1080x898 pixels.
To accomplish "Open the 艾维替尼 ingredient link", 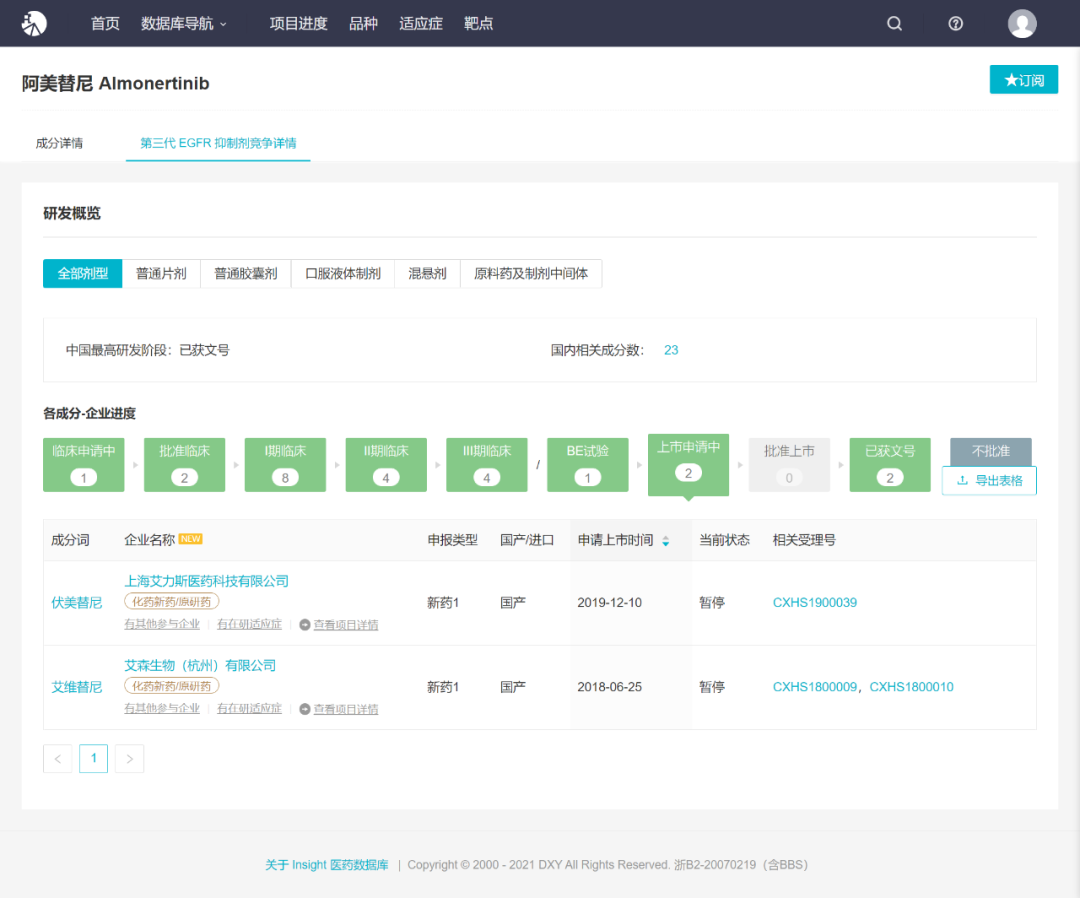I will click(x=76, y=687).
